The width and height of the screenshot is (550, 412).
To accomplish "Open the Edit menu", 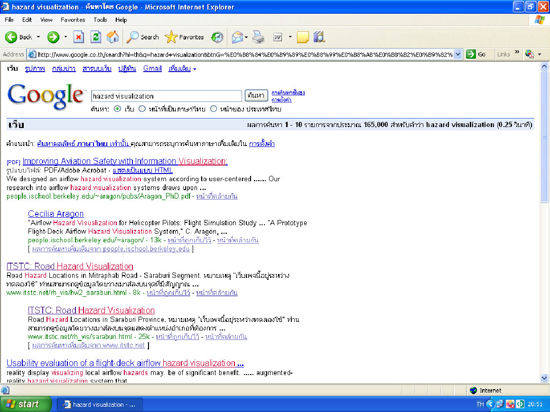I will click(x=27, y=20).
